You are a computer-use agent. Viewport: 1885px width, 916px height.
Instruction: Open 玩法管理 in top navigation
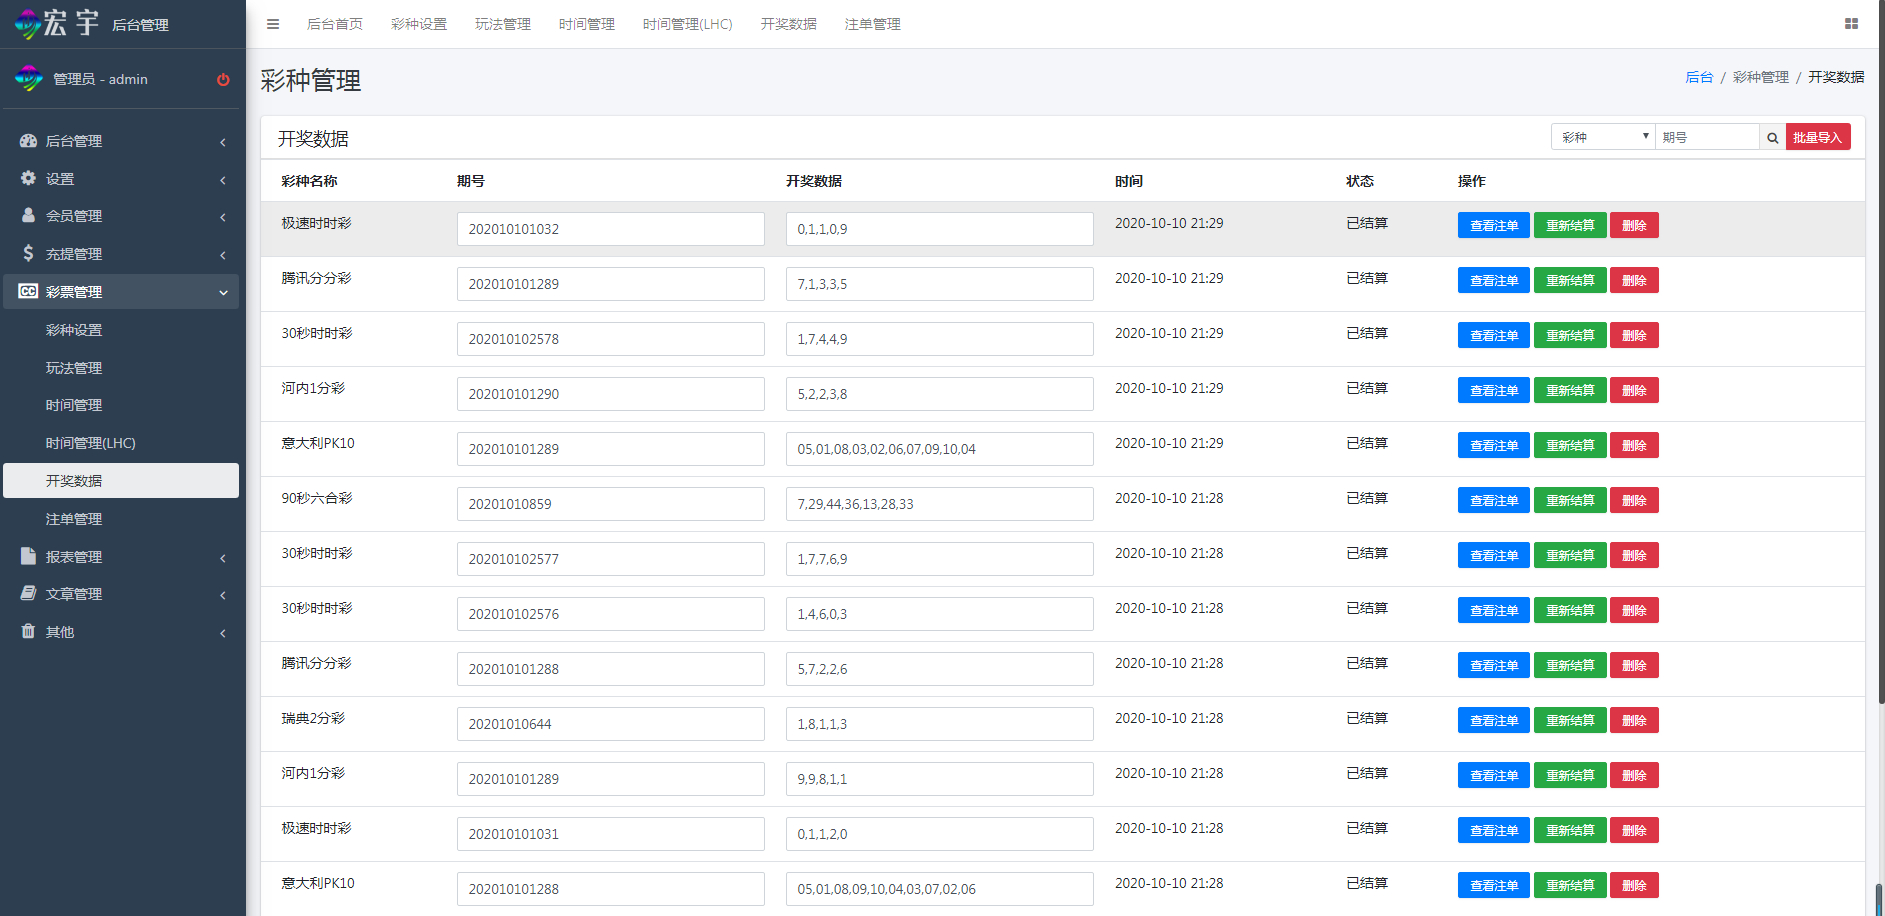[503, 24]
